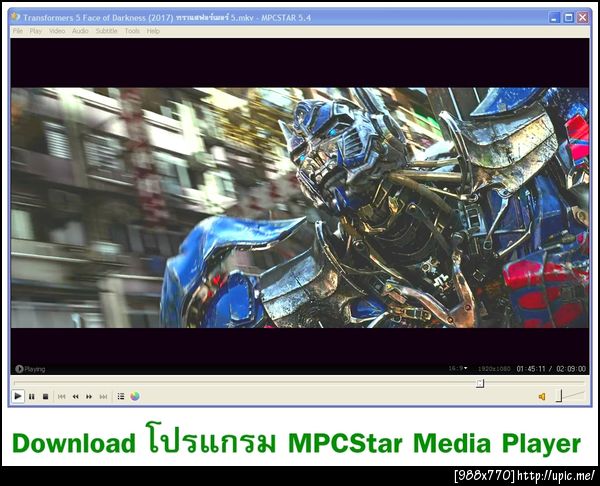
Task: Minimize the MPCSTAR window
Action: pyautogui.click(x=554, y=17)
